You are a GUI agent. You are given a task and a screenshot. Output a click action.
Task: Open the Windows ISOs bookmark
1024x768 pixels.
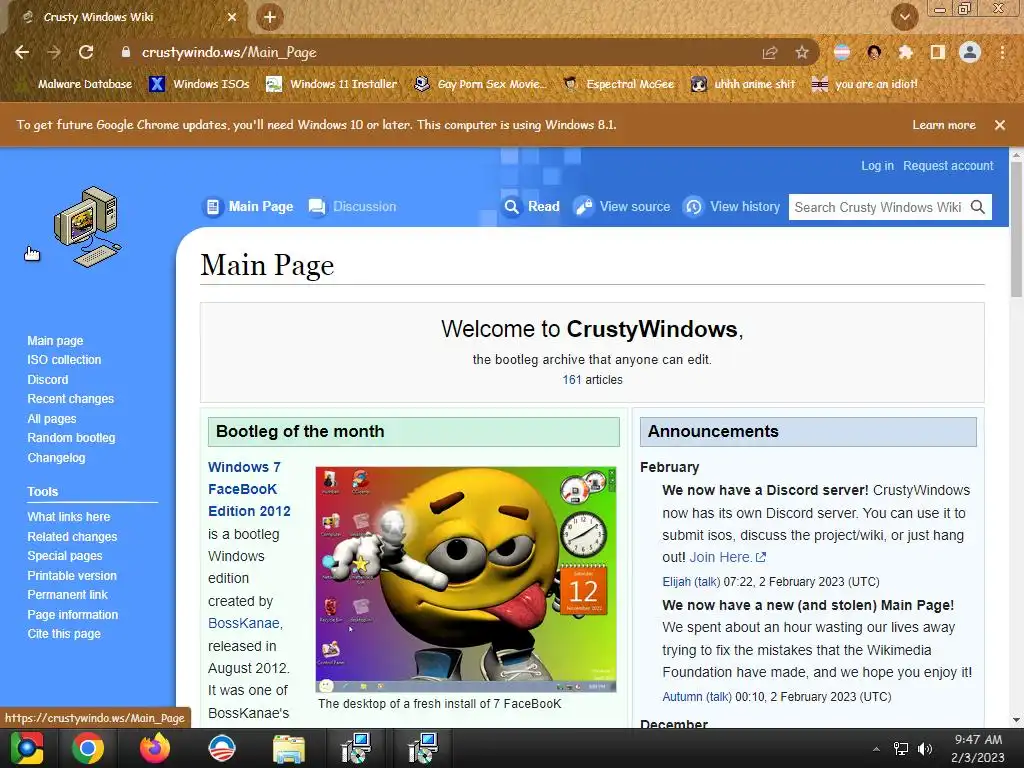click(x=199, y=84)
